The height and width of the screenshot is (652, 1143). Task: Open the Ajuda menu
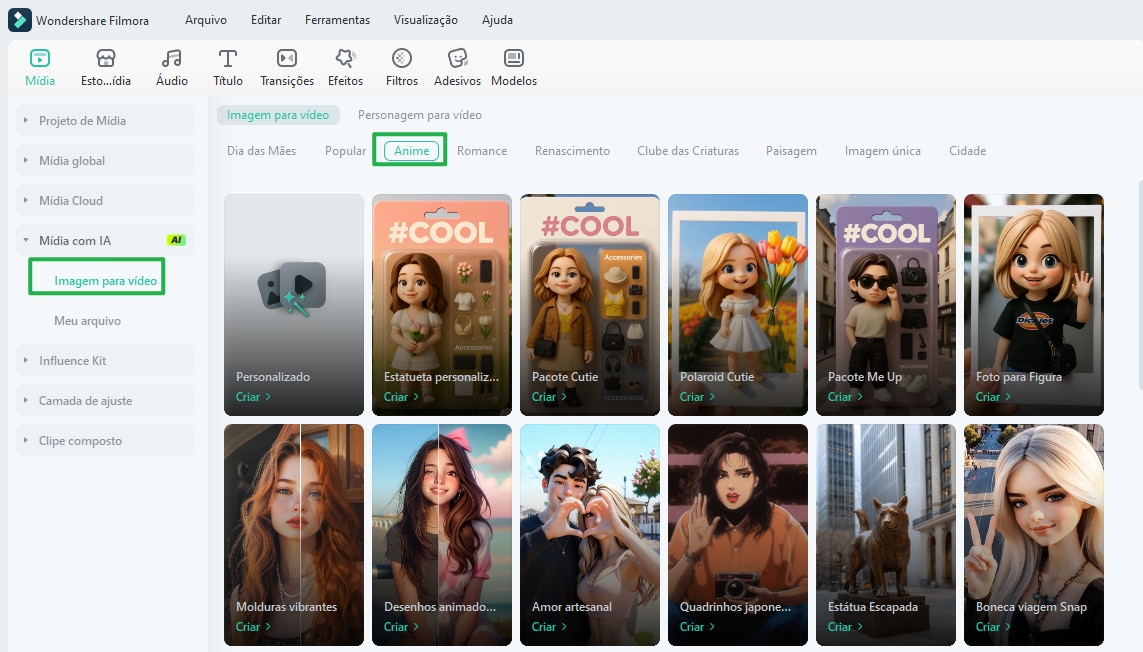pos(497,20)
